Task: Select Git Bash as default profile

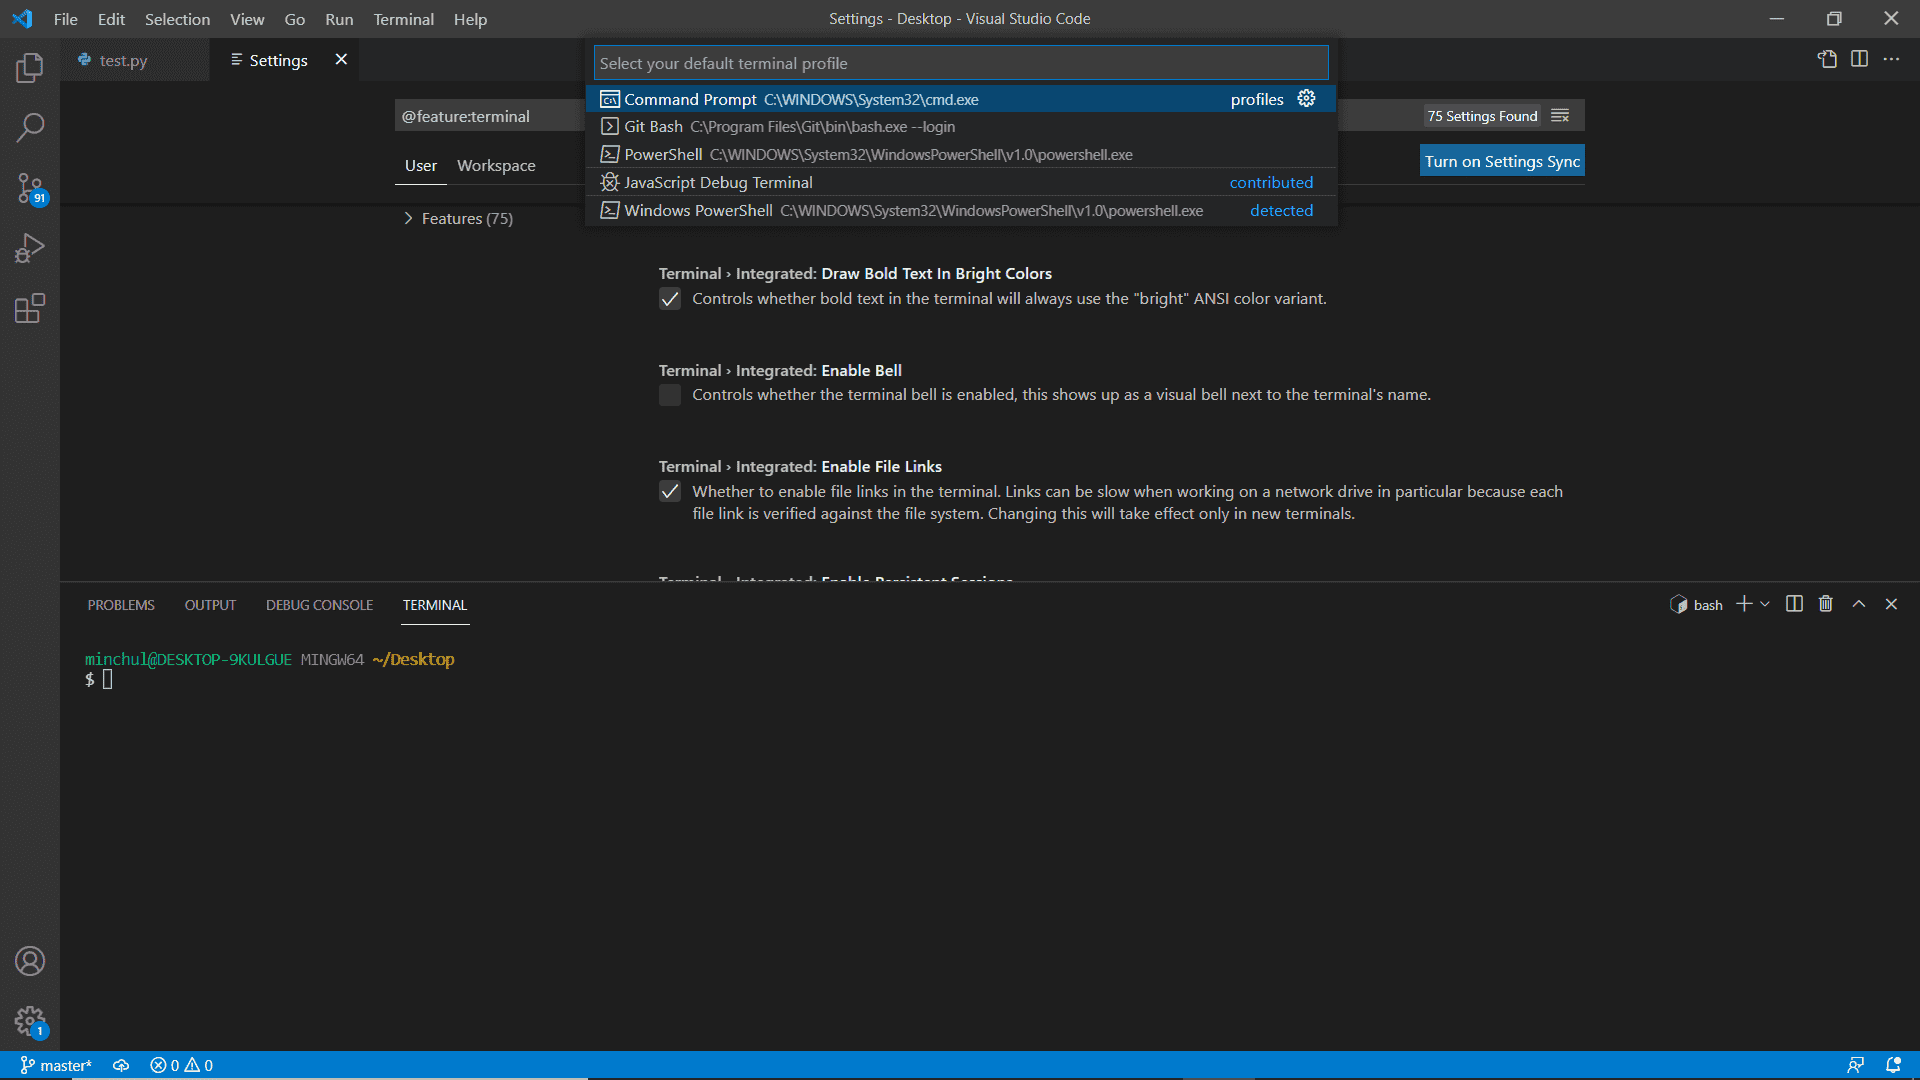Action: 961,127
